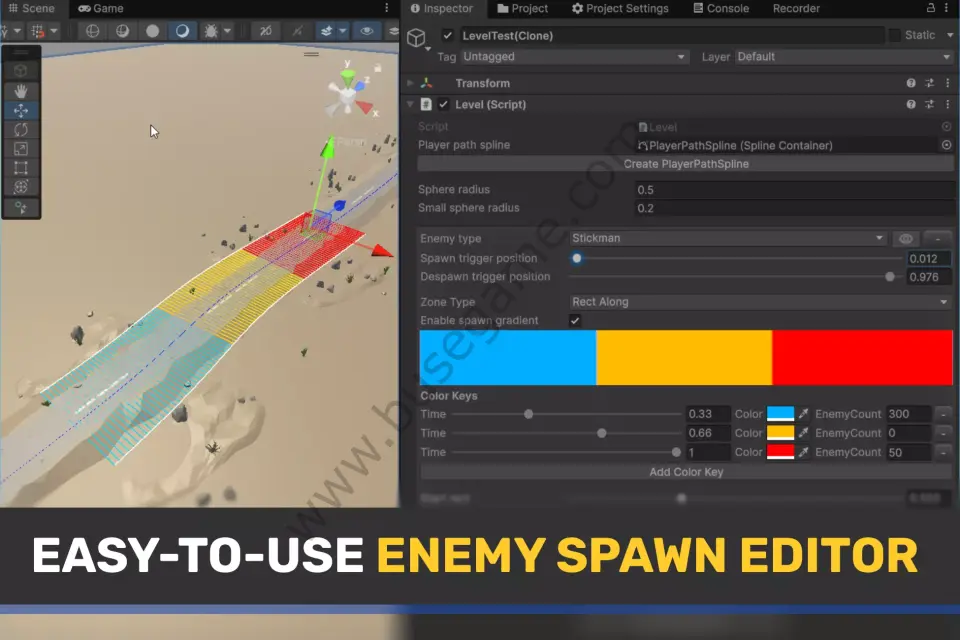Screen dimensions: 960x640
Task: Select the Hand tool in Scene toolbar
Action: point(21,91)
